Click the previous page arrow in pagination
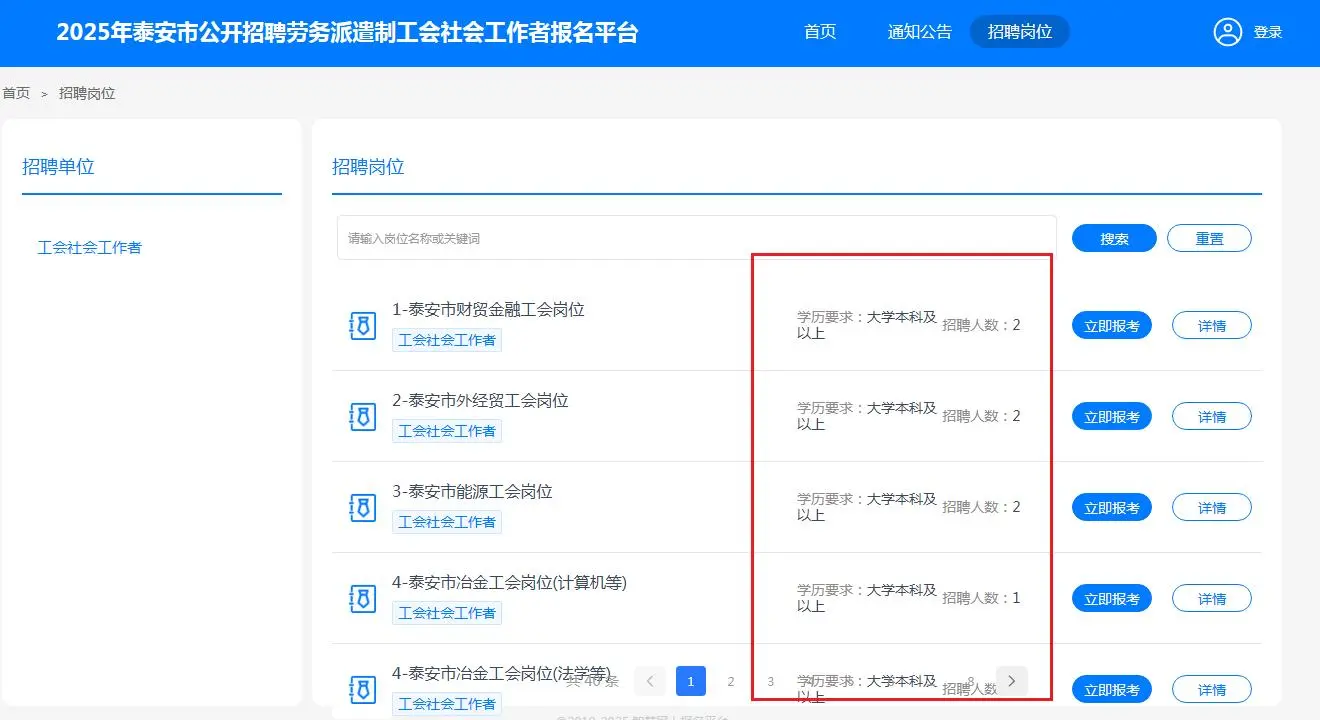The image size is (1320, 720). tap(650, 680)
